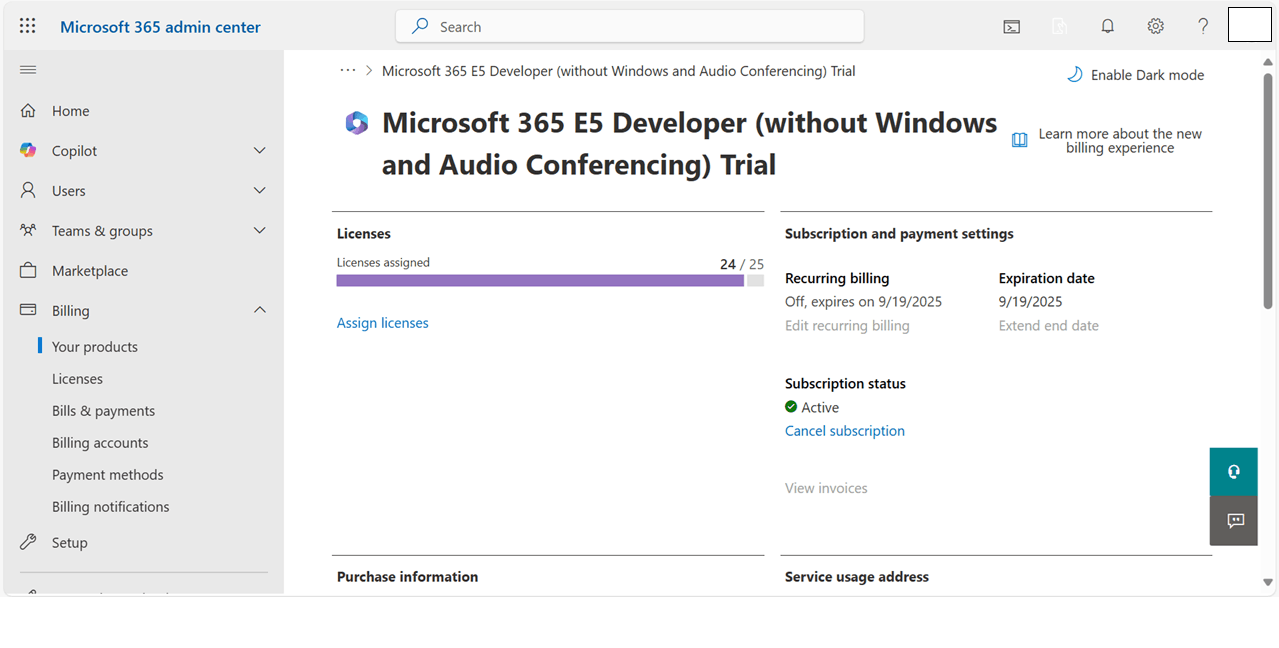This screenshot has height=648, width=1279.
Task: Open the help headset floating button
Action: (1234, 472)
